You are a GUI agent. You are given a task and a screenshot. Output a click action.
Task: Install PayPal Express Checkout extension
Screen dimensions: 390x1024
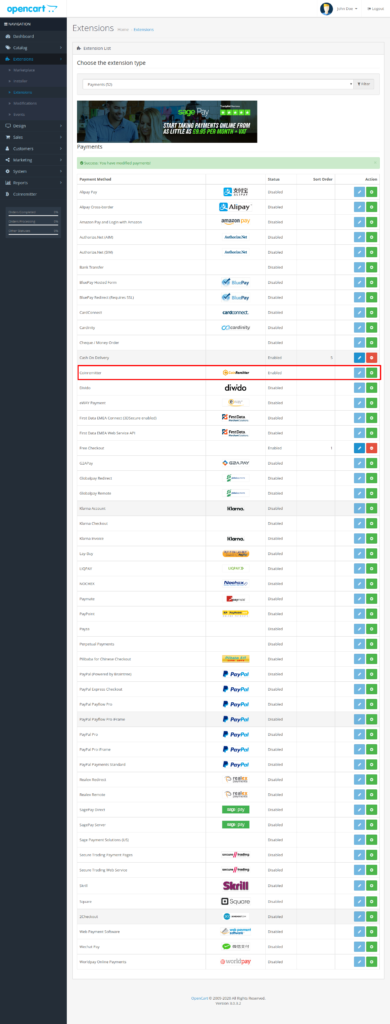pyautogui.click(x=372, y=689)
